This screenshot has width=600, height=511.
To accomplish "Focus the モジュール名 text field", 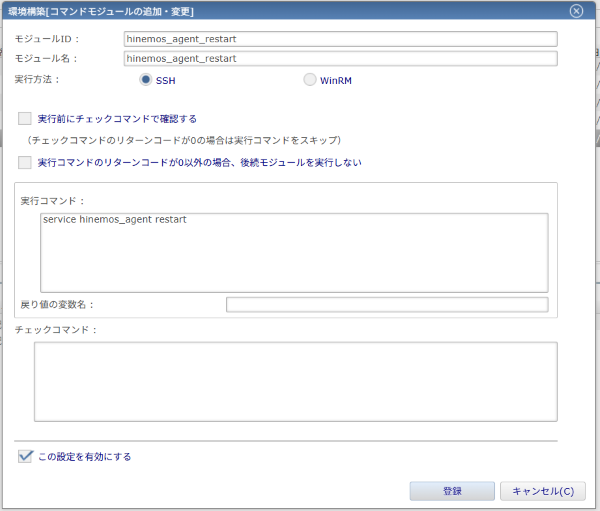I will 340,58.
